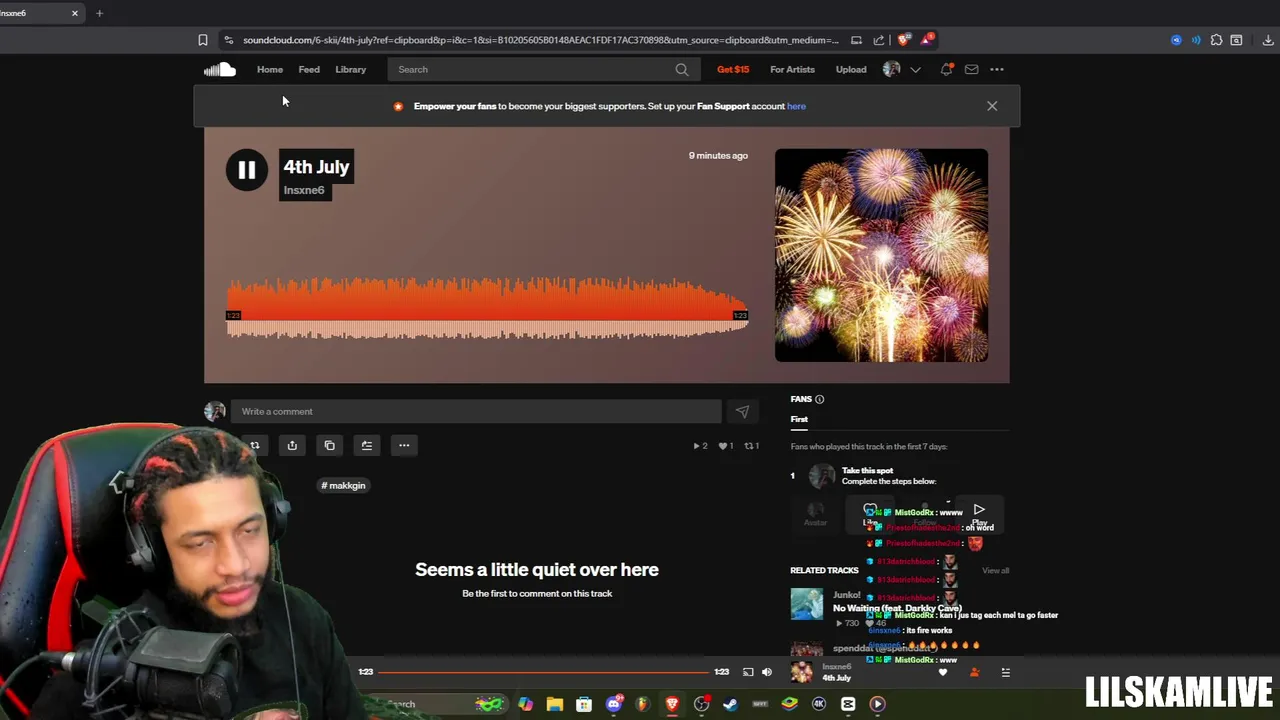Seek on the bottom player progress bar
The image size is (1280, 720).
click(x=544, y=672)
